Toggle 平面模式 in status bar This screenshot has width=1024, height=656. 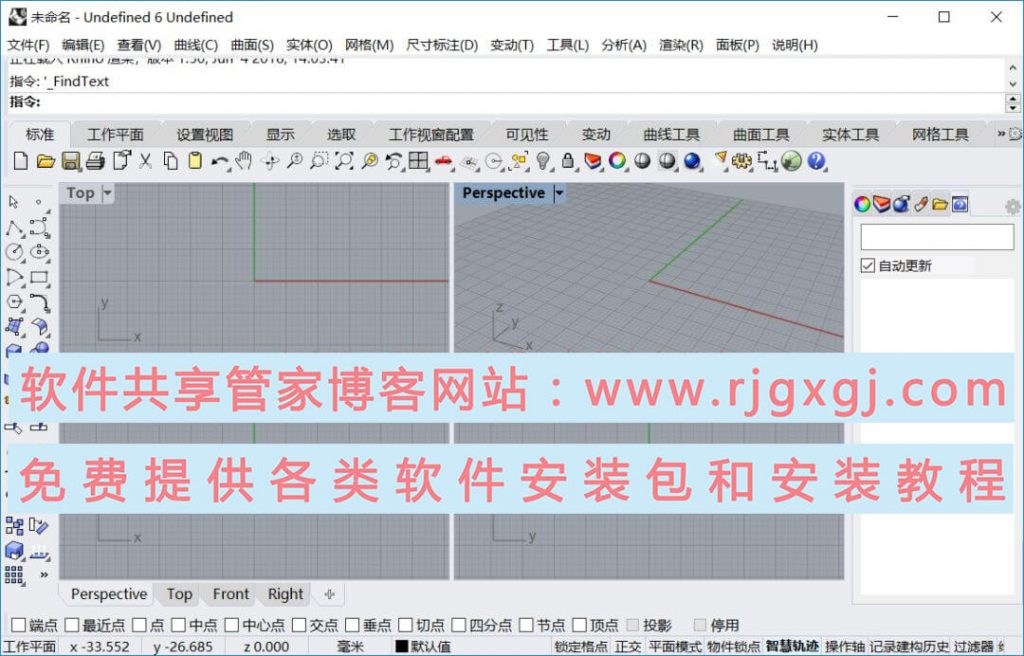(675, 647)
